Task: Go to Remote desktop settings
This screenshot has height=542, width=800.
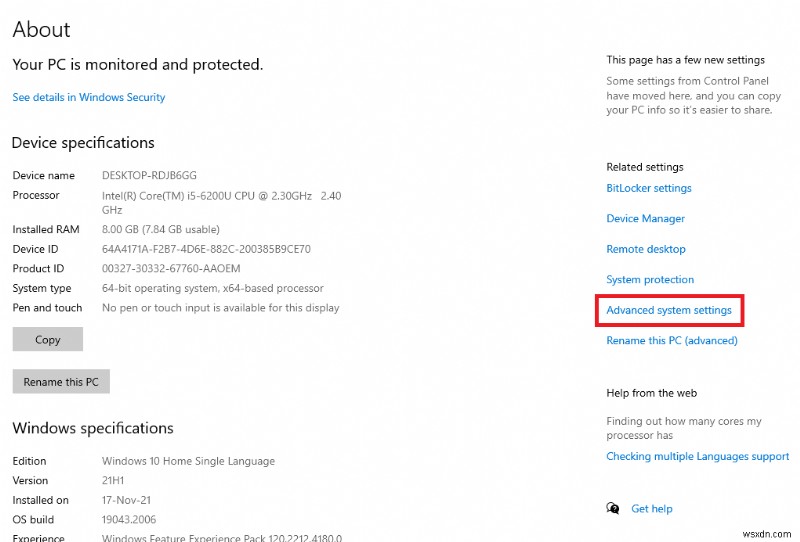Action: click(646, 249)
